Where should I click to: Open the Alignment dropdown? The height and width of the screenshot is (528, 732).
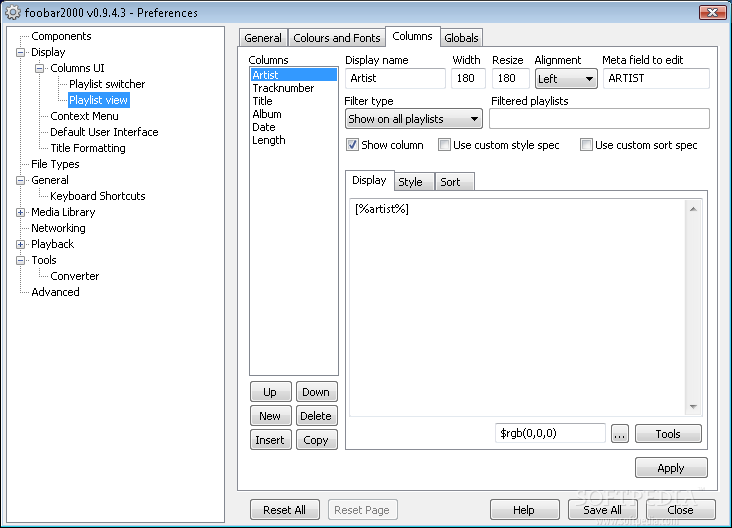click(x=566, y=79)
